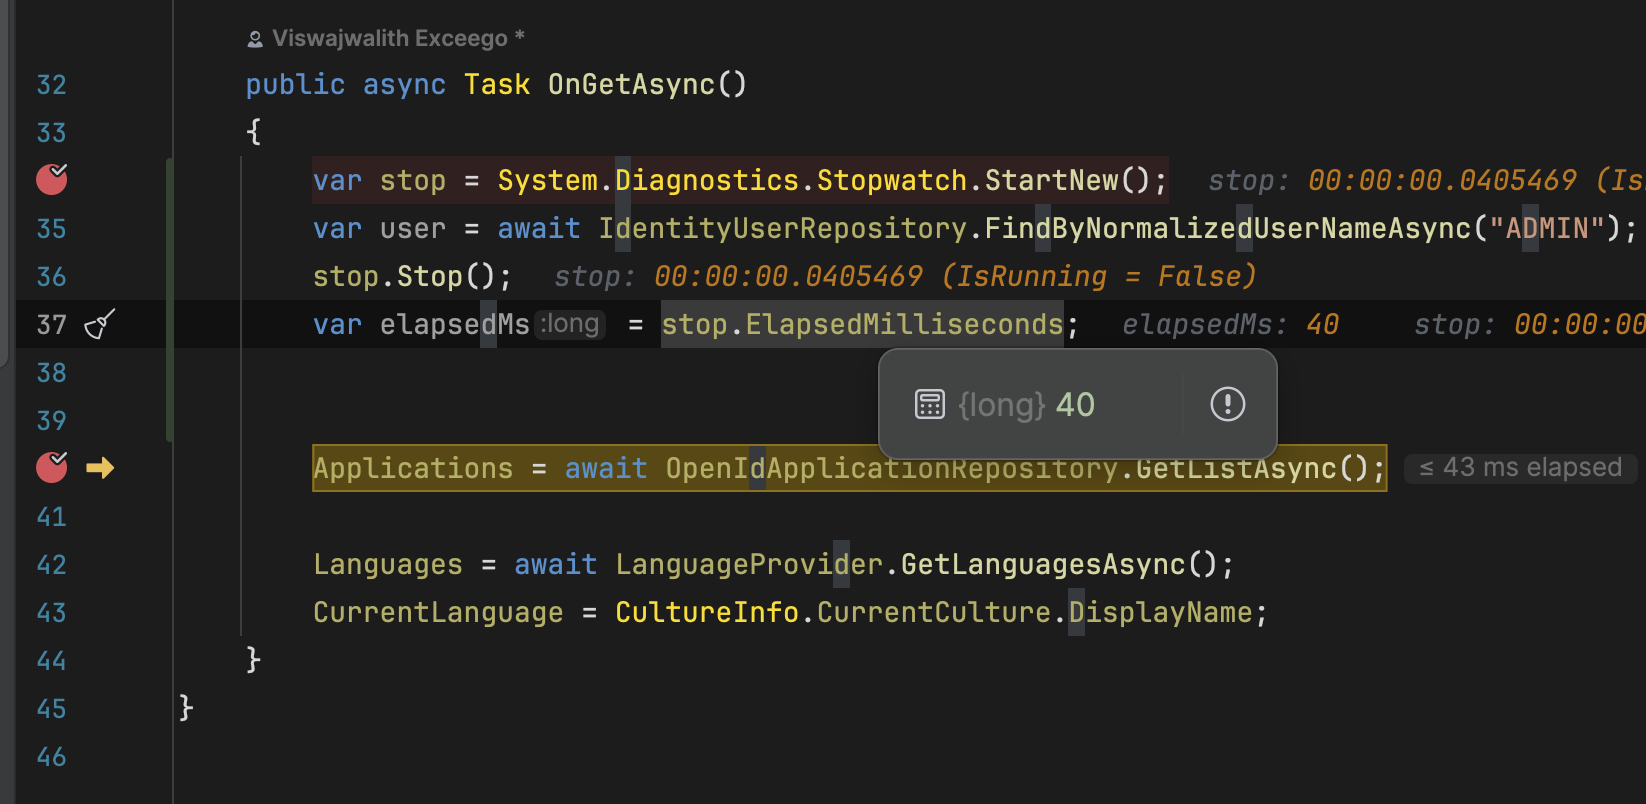The height and width of the screenshot is (804, 1646).
Task: Click the yellow execution pointer arrow
Action: pos(100,467)
